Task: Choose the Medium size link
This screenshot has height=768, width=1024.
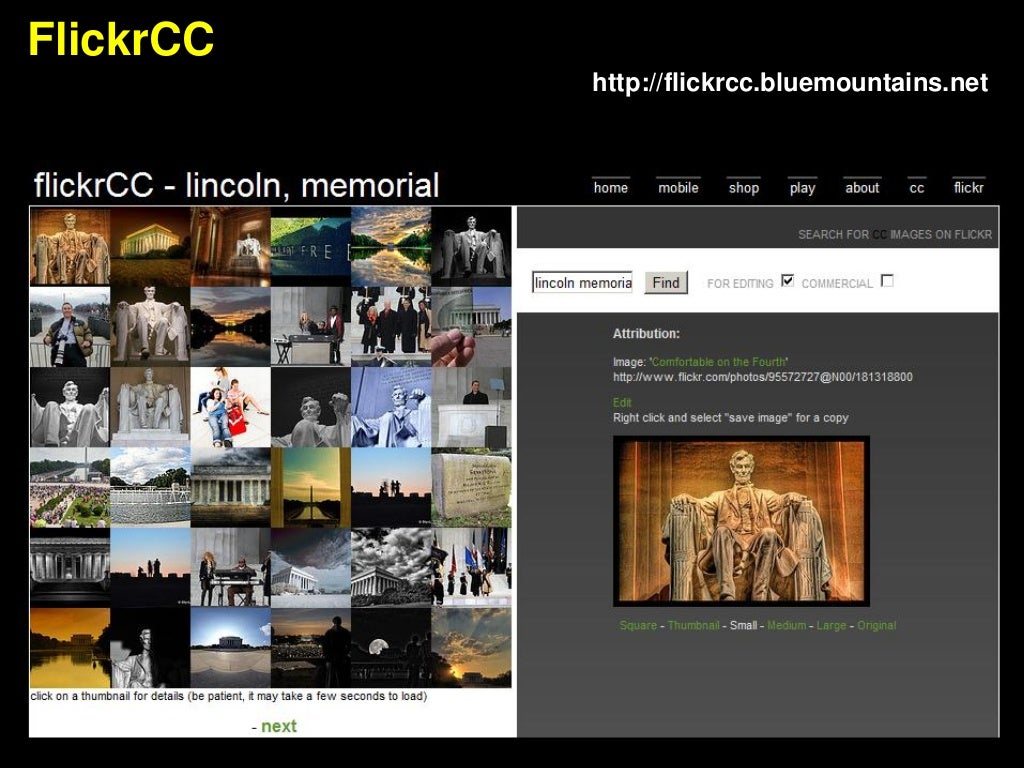Action: [786, 626]
